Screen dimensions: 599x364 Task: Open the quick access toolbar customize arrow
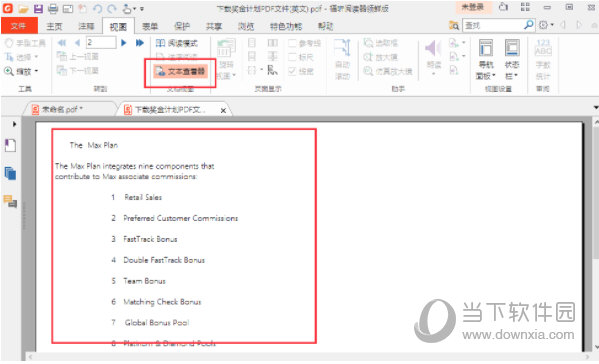click(x=142, y=8)
